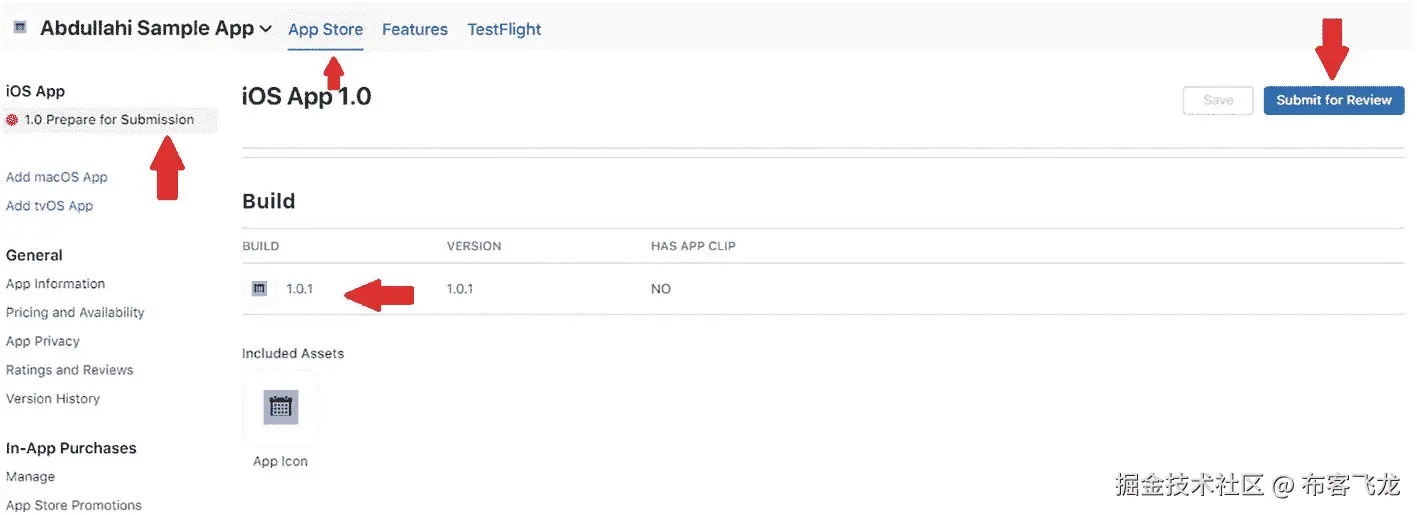Click the NO value under Has App Clip
This screenshot has height=515, width=1417.
coord(661,289)
